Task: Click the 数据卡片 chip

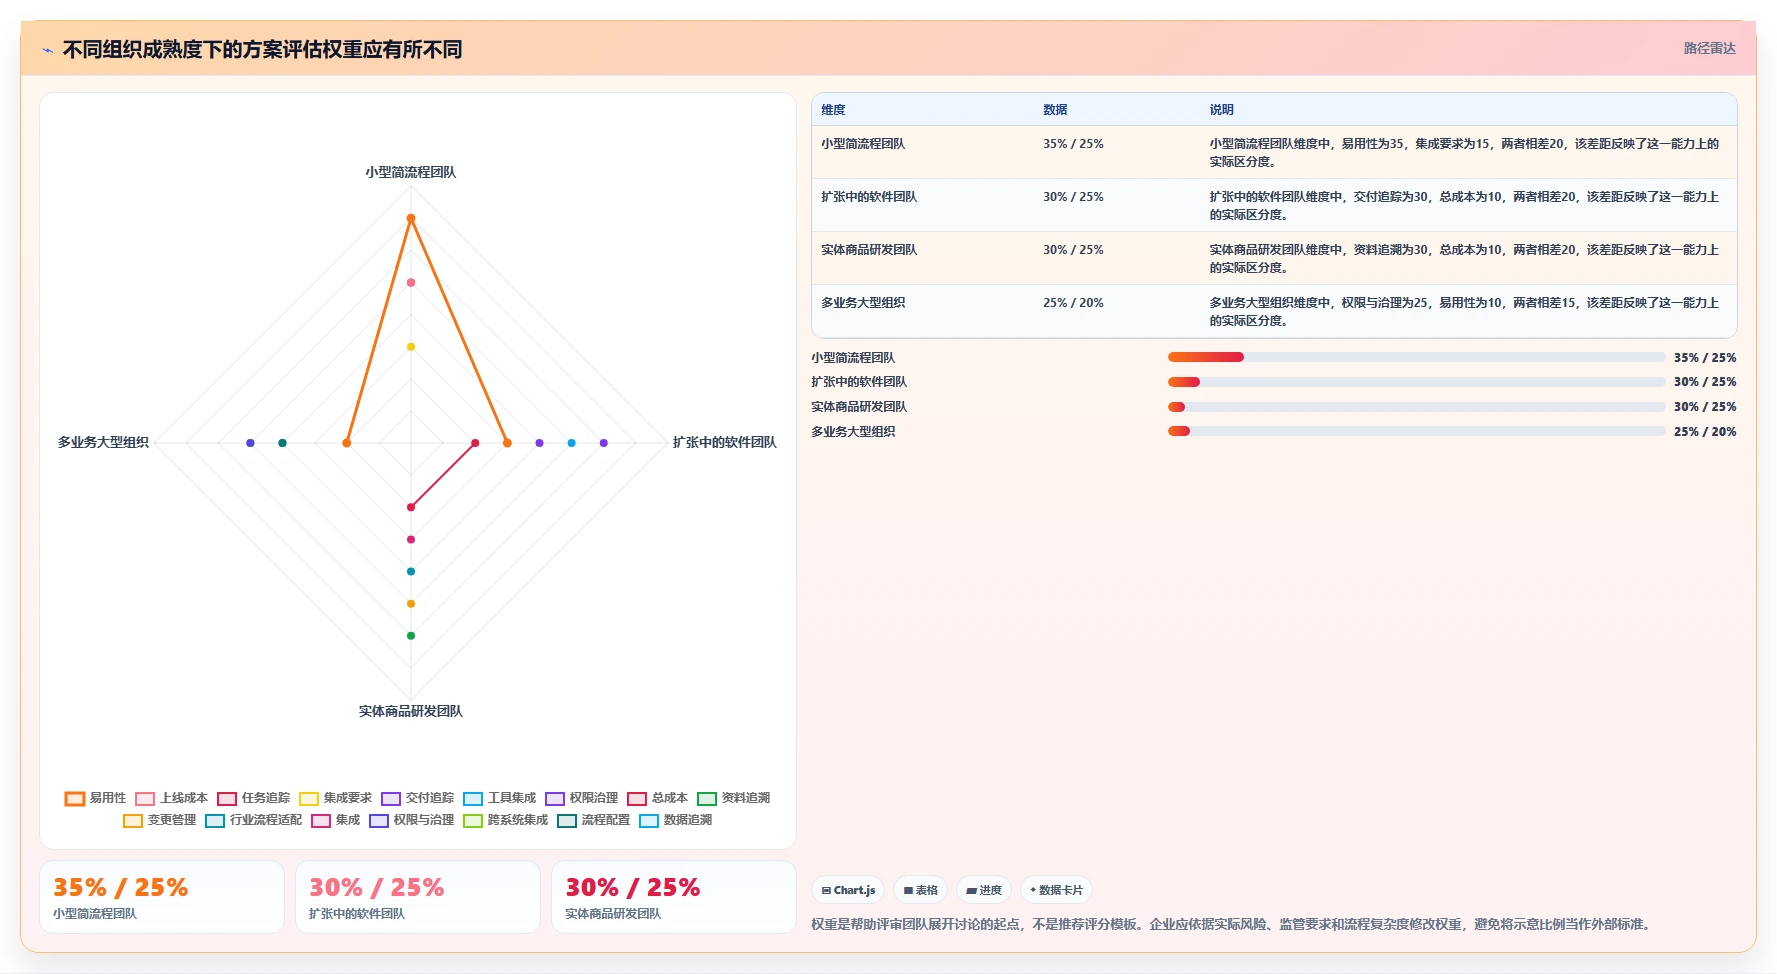Action: (x=1056, y=890)
